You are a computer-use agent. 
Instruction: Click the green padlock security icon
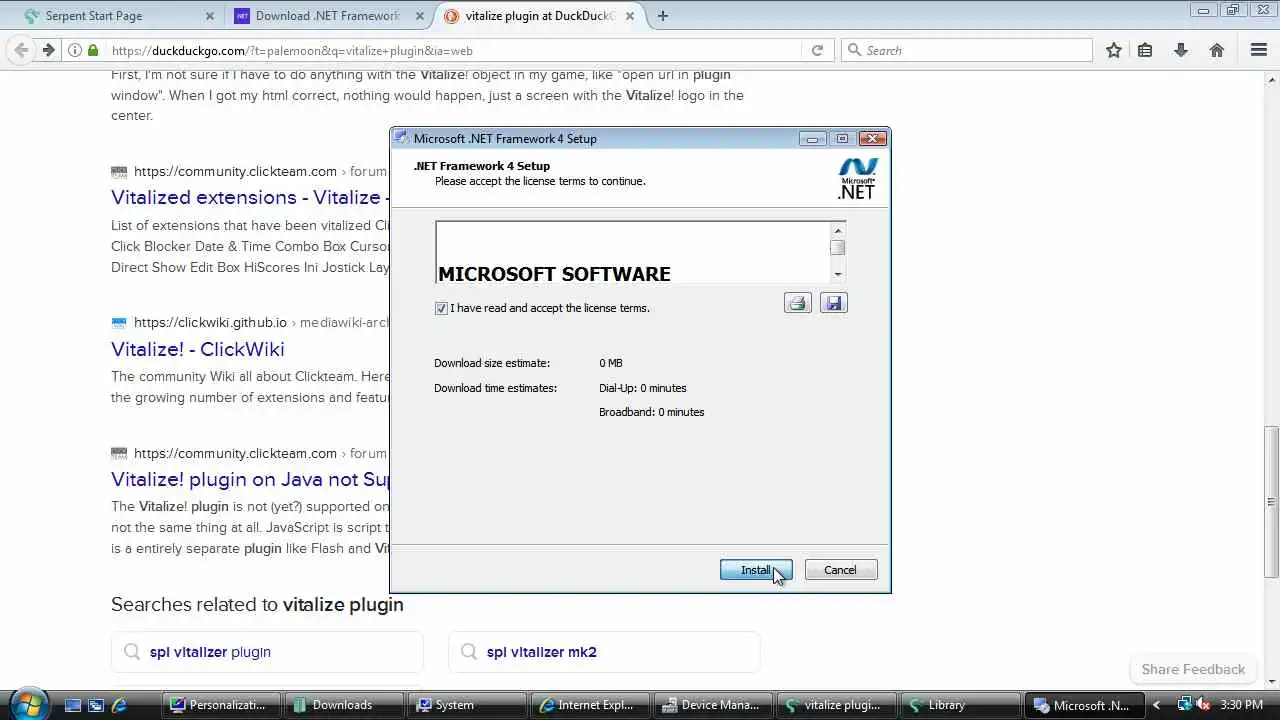pyautogui.click(x=94, y=50)
